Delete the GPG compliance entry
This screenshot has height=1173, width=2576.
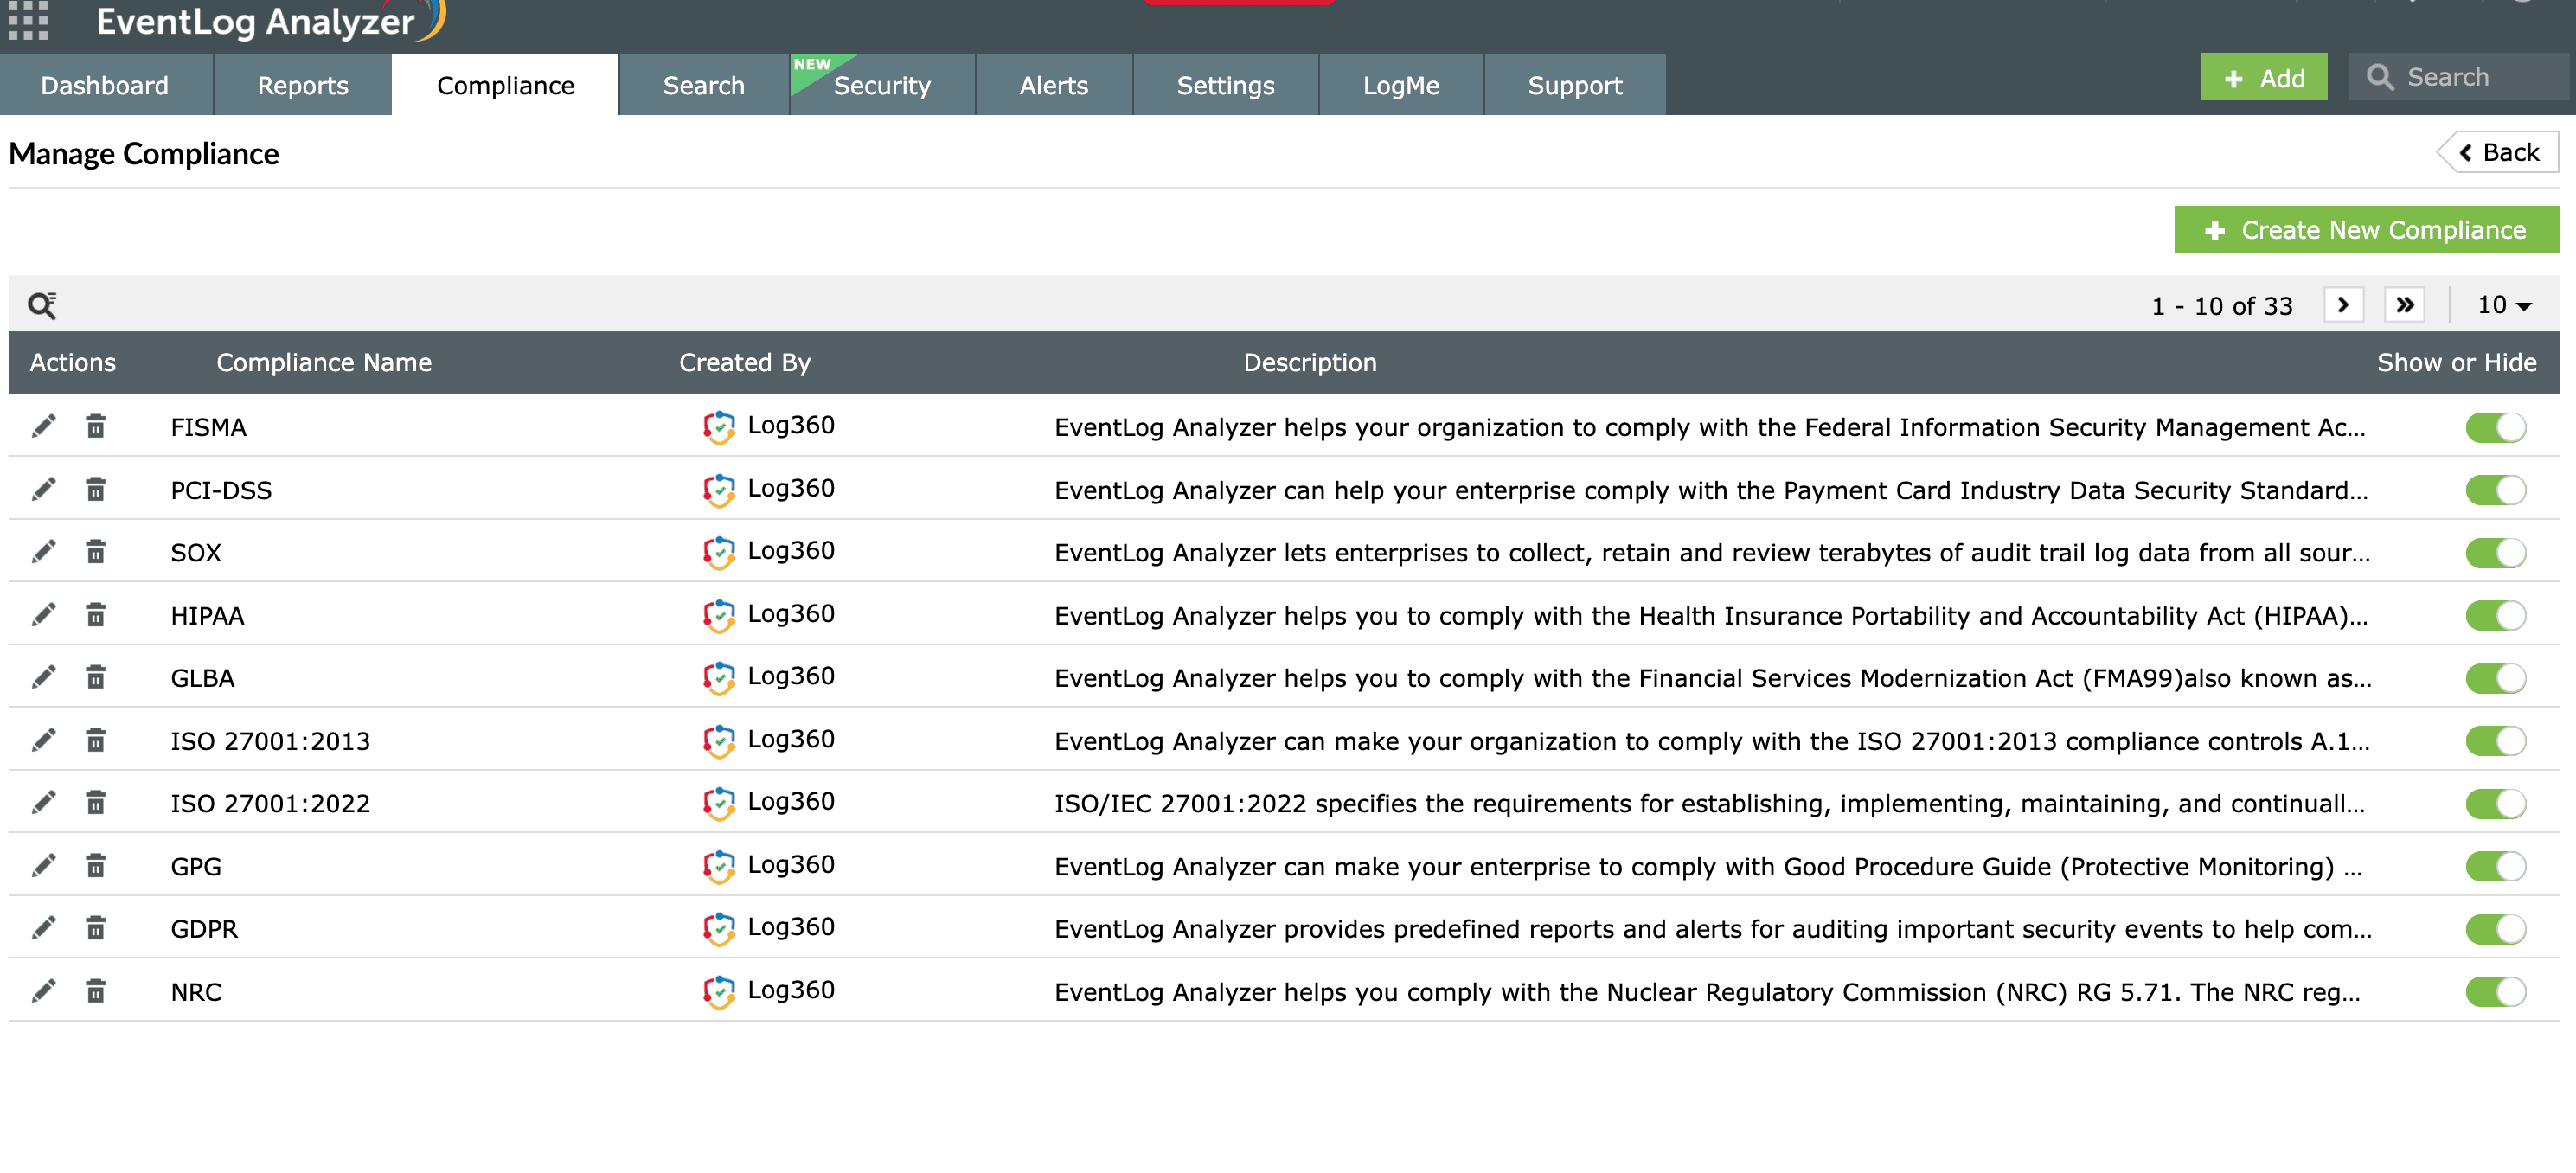click(x=95, y=866)
